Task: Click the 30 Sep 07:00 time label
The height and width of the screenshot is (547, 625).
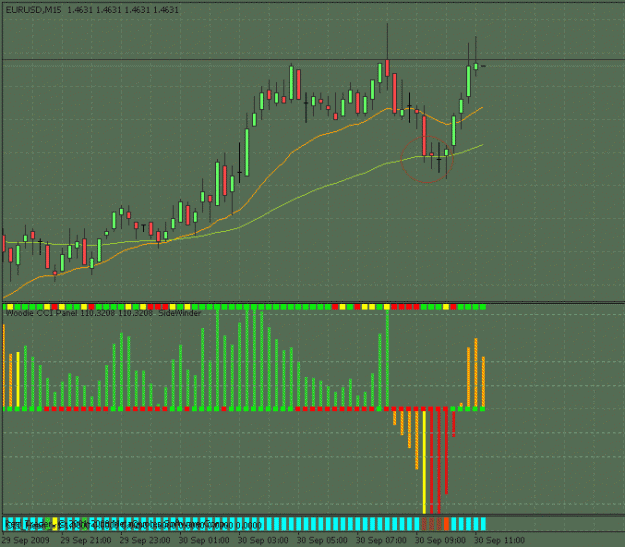Action: coord(381,540)
